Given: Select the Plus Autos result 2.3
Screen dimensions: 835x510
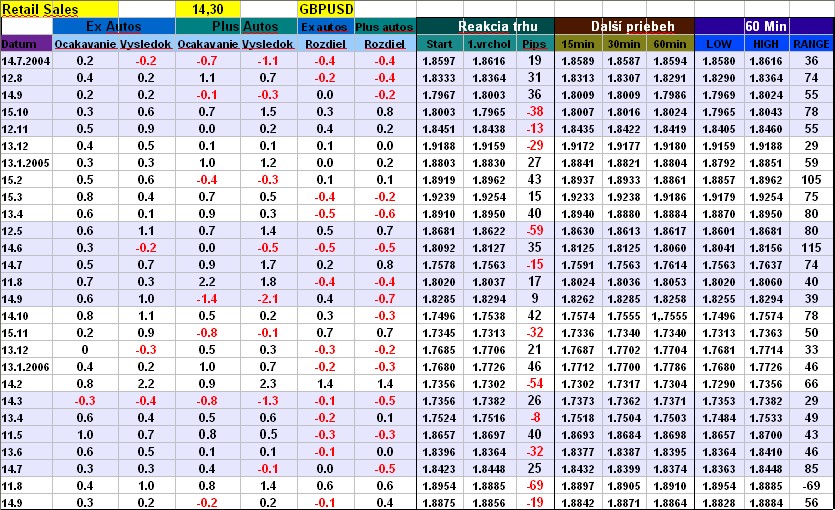Looking at the screenshot, I should click(x=268, y=384).
